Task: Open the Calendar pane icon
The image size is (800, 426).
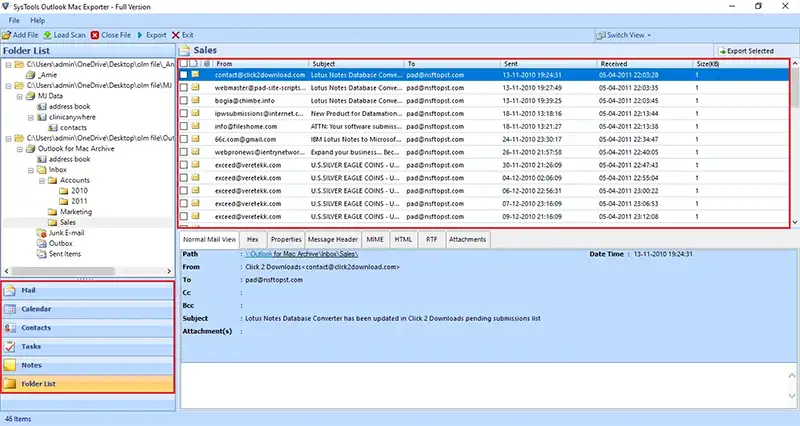Action: (10, 309)
